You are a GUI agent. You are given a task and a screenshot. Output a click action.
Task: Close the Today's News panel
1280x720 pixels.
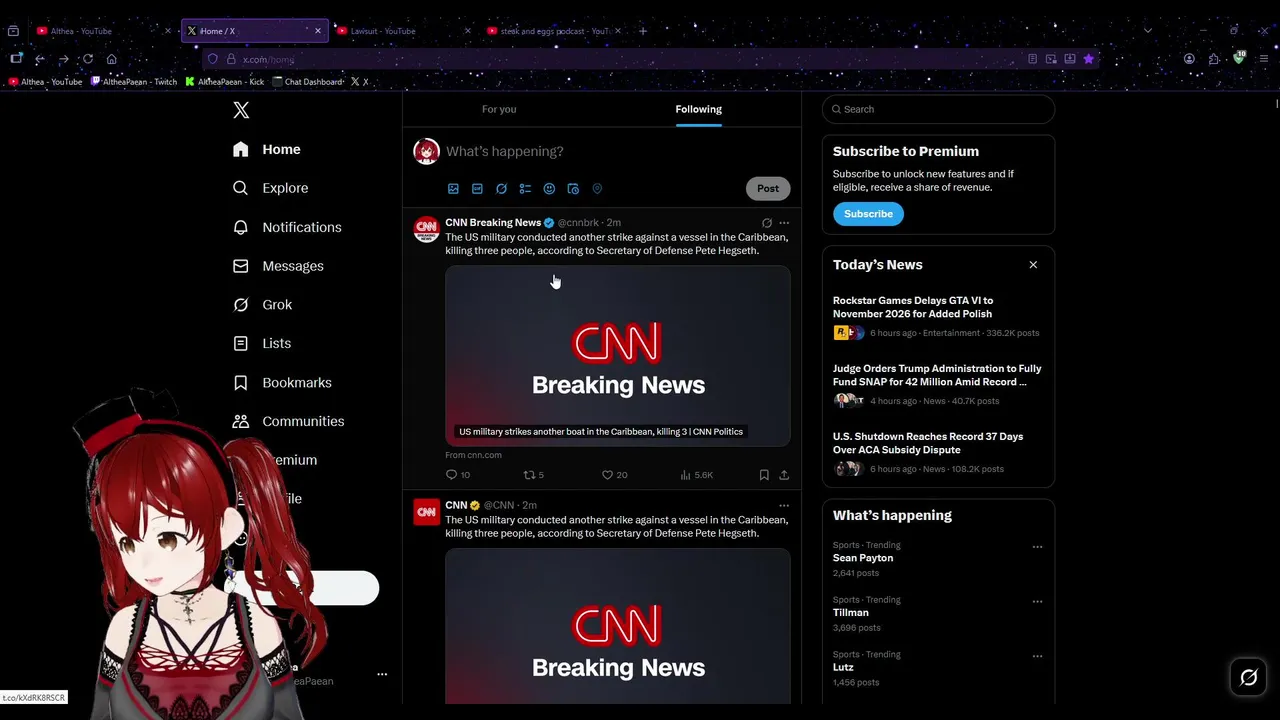tap(1033, 265)
